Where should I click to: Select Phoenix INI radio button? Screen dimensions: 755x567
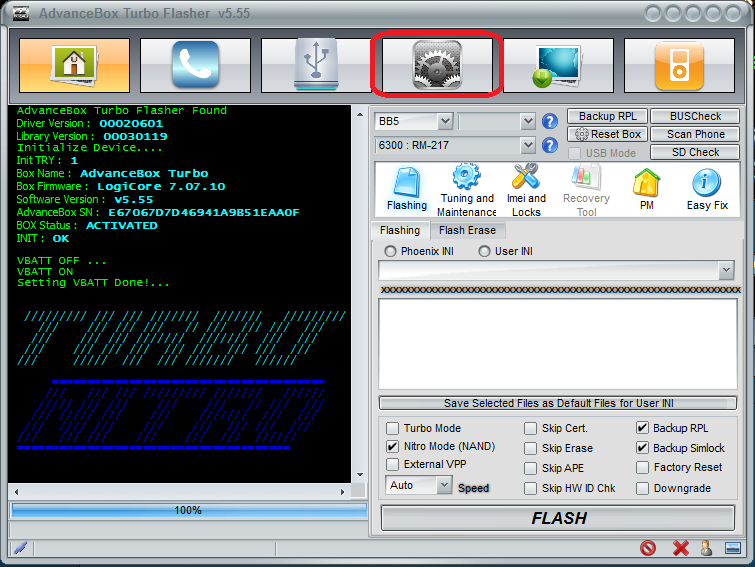(390, 251)
